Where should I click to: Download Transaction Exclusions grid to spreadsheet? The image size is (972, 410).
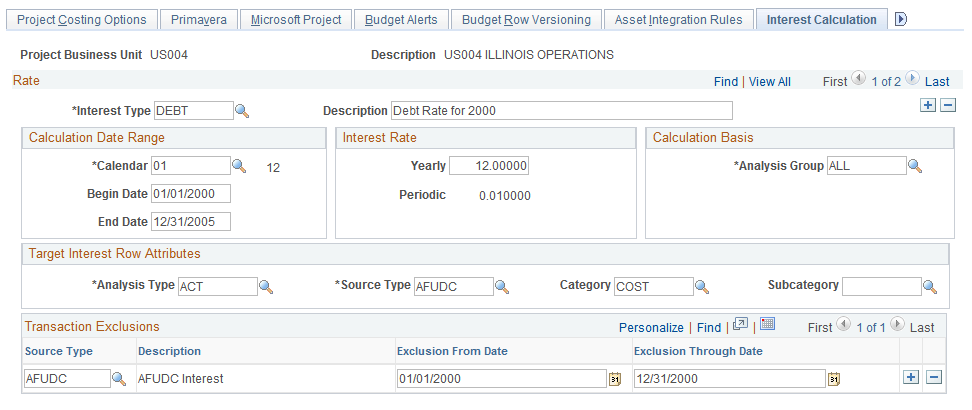tap(767, 324)
